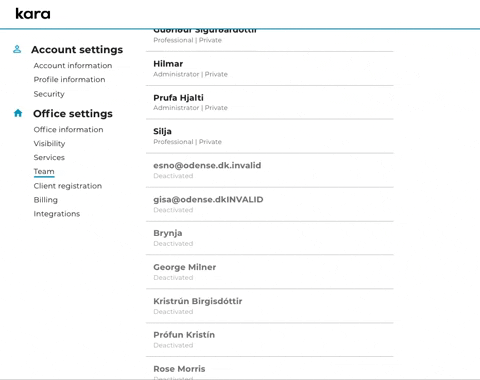Open Client registration settings
480x380 pixels.
click(68, 186)
